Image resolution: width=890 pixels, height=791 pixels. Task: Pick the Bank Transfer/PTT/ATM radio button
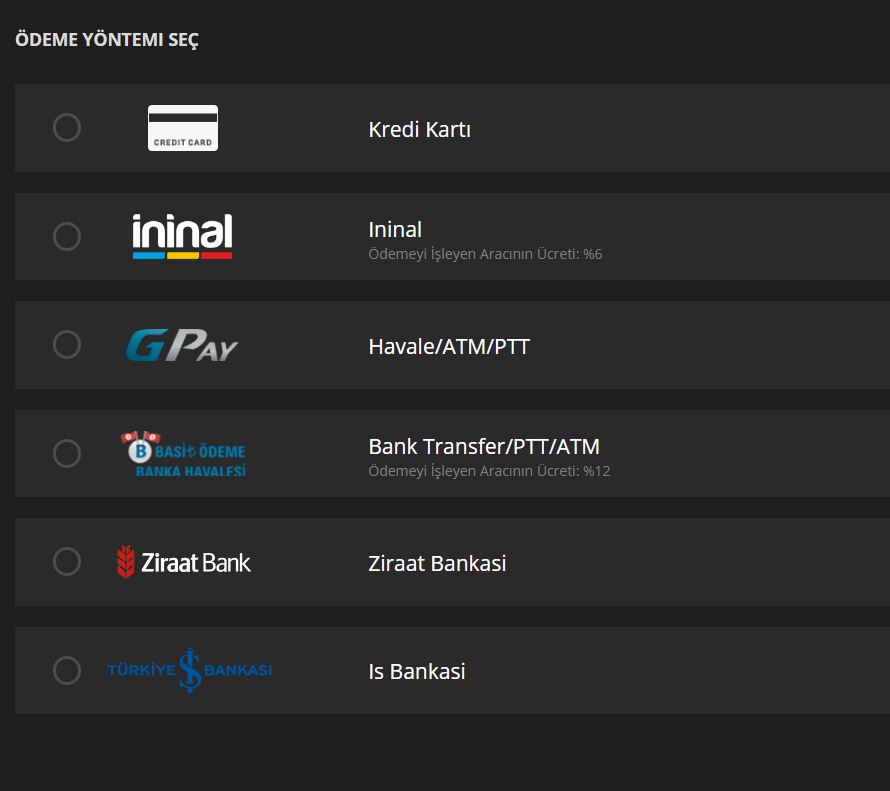(x=67, y=453)
